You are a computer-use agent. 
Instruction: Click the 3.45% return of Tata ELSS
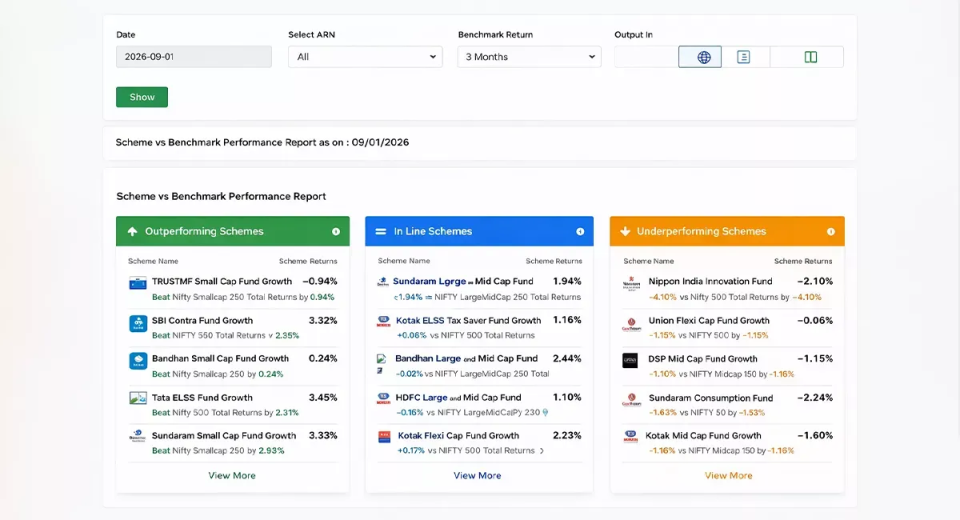323,398
